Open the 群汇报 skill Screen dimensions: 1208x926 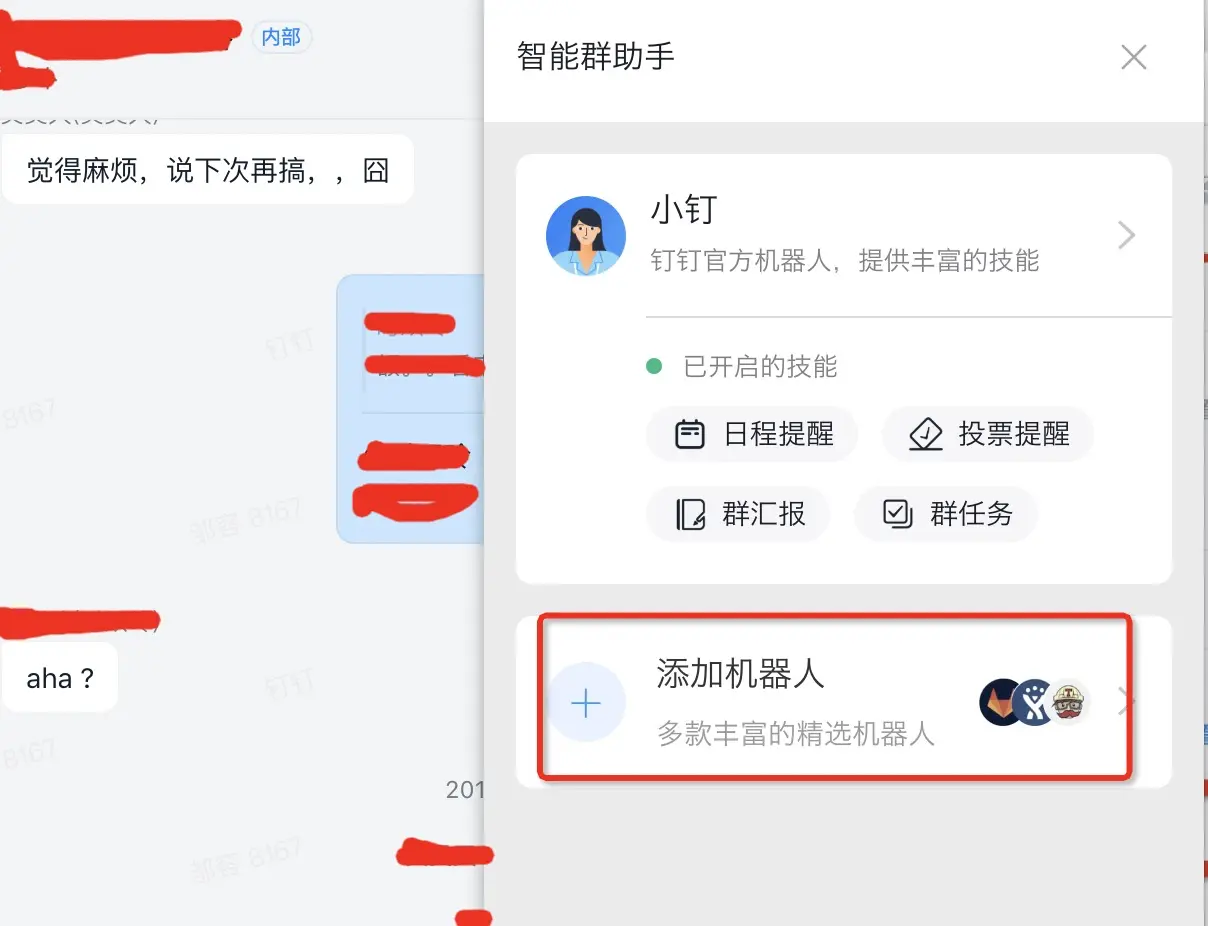pos(738,514)
